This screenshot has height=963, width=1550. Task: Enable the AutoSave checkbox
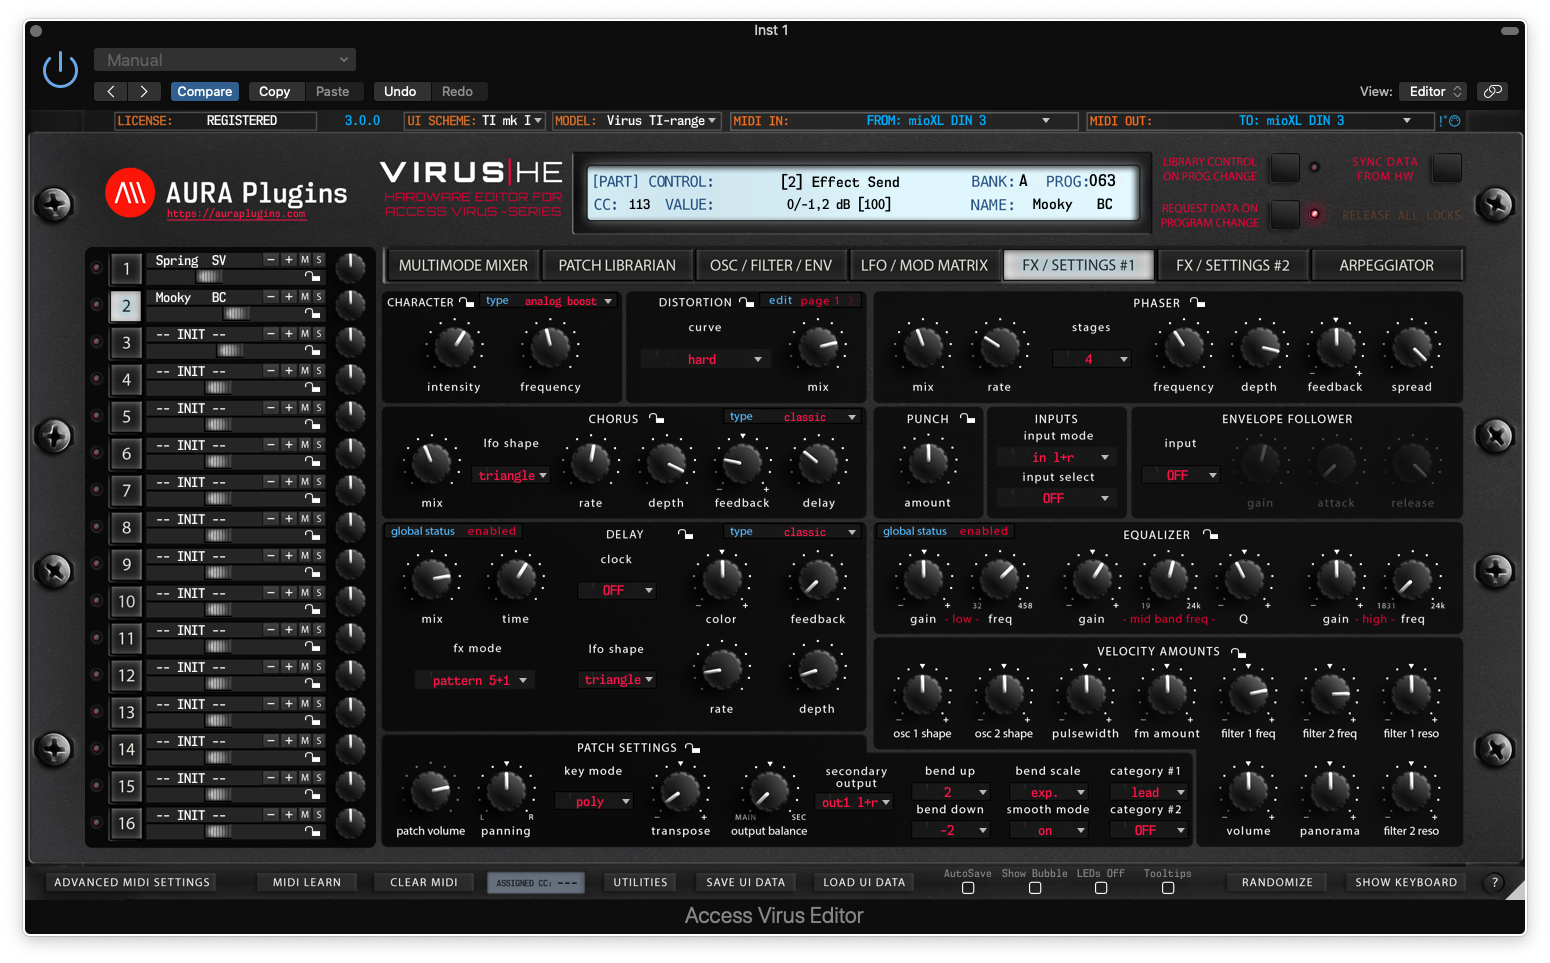[968, 888]
